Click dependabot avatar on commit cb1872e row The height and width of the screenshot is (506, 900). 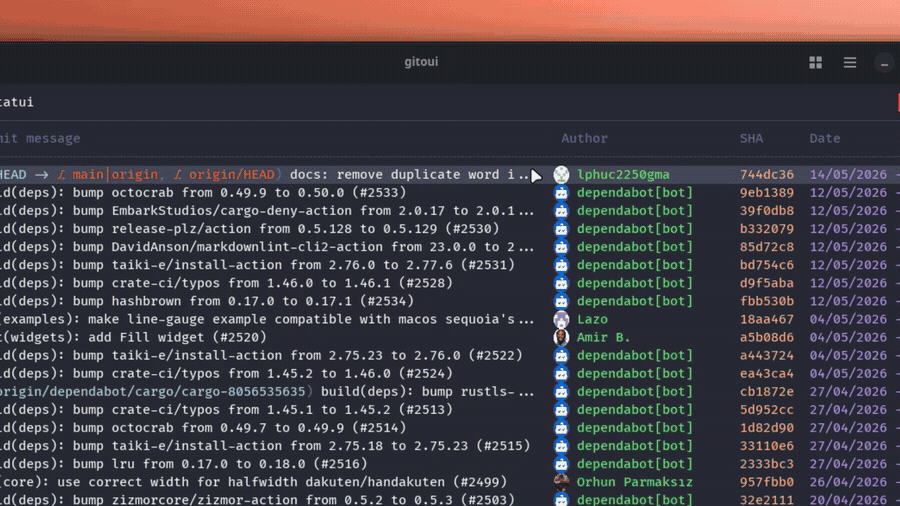561,391
